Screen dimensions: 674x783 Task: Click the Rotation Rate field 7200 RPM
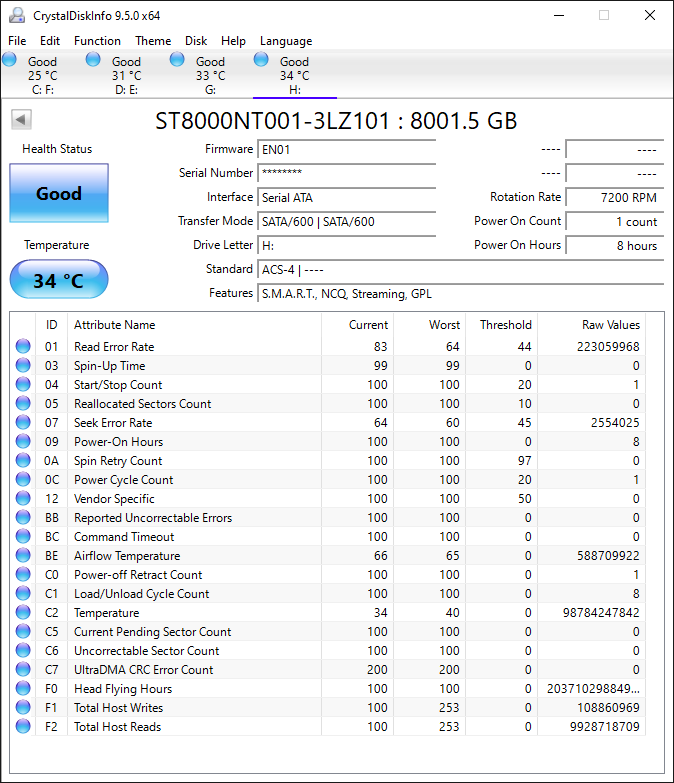click(x=615, y=197)
